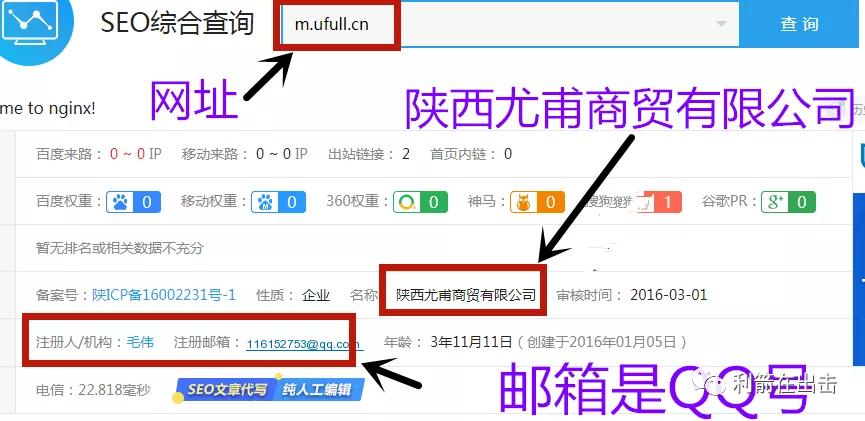Viewport: 865px width, 421px height.
Task: Click the 百度来路 label
Action: coord(70,154)
